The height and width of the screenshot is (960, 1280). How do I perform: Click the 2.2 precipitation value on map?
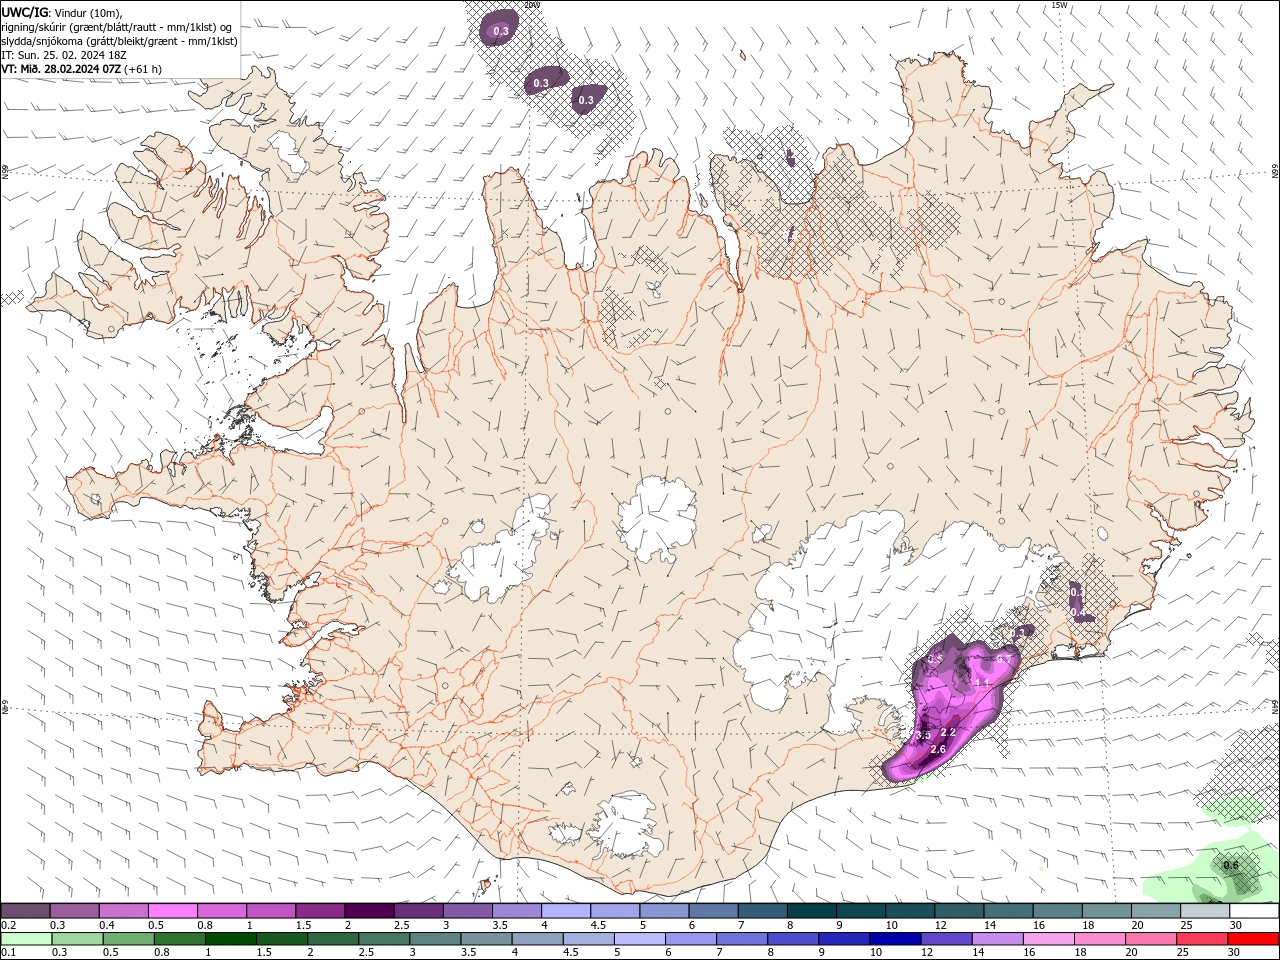click(x=948, y=732)
